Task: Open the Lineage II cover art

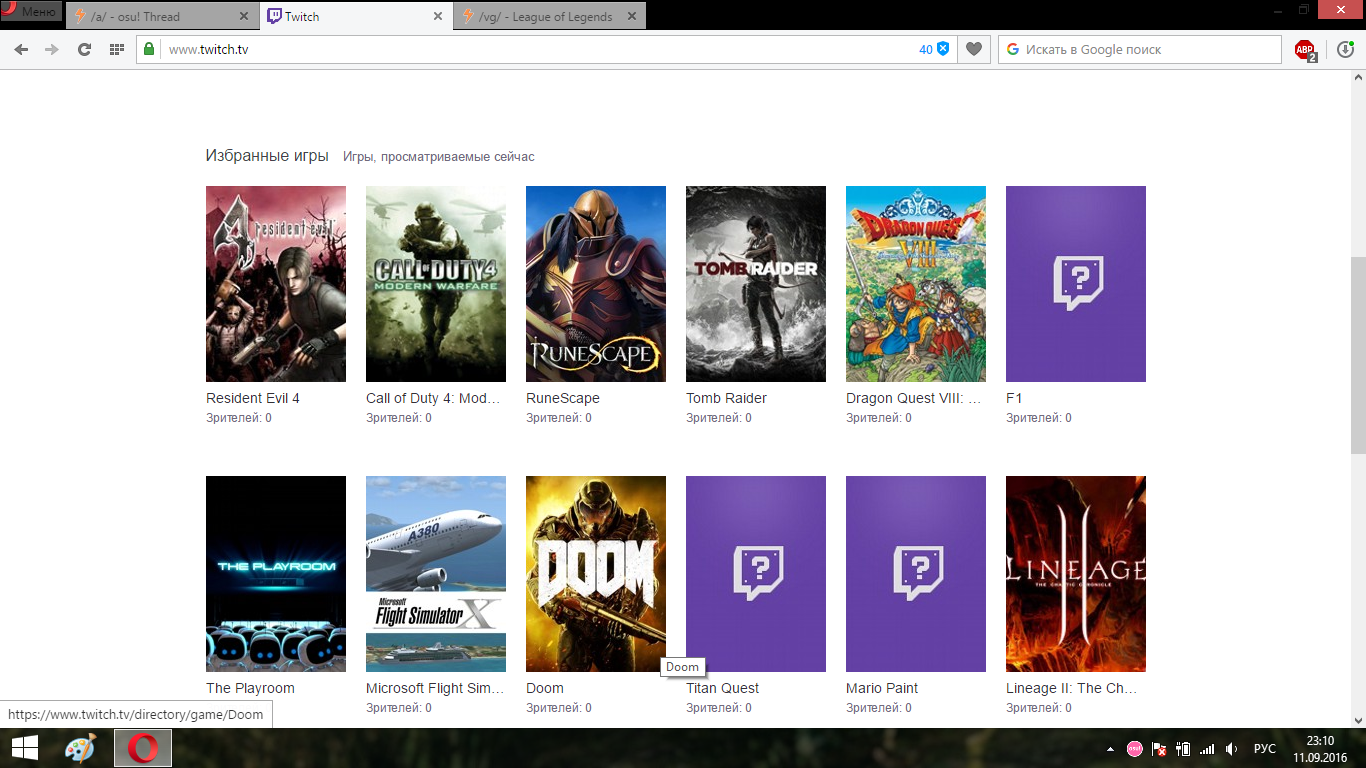Action: (1076, 574)
